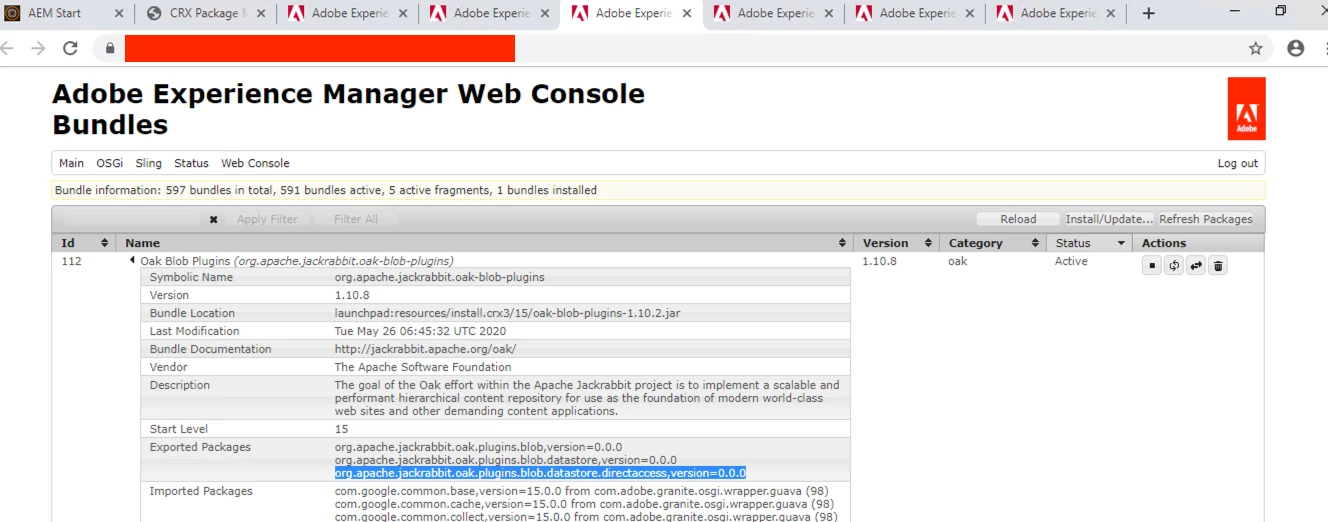Open Oak Blob Plugins bundle link
This screenshot has width=1328, height=522.
tap(297, 261)
